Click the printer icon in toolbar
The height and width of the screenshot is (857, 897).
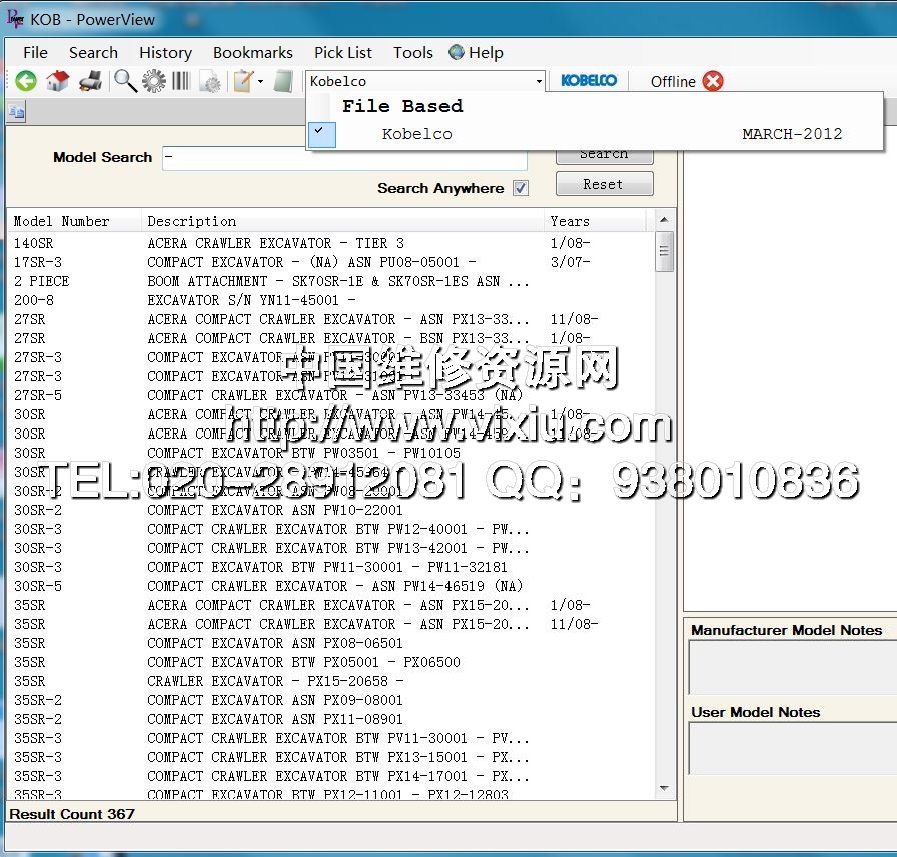90,81
